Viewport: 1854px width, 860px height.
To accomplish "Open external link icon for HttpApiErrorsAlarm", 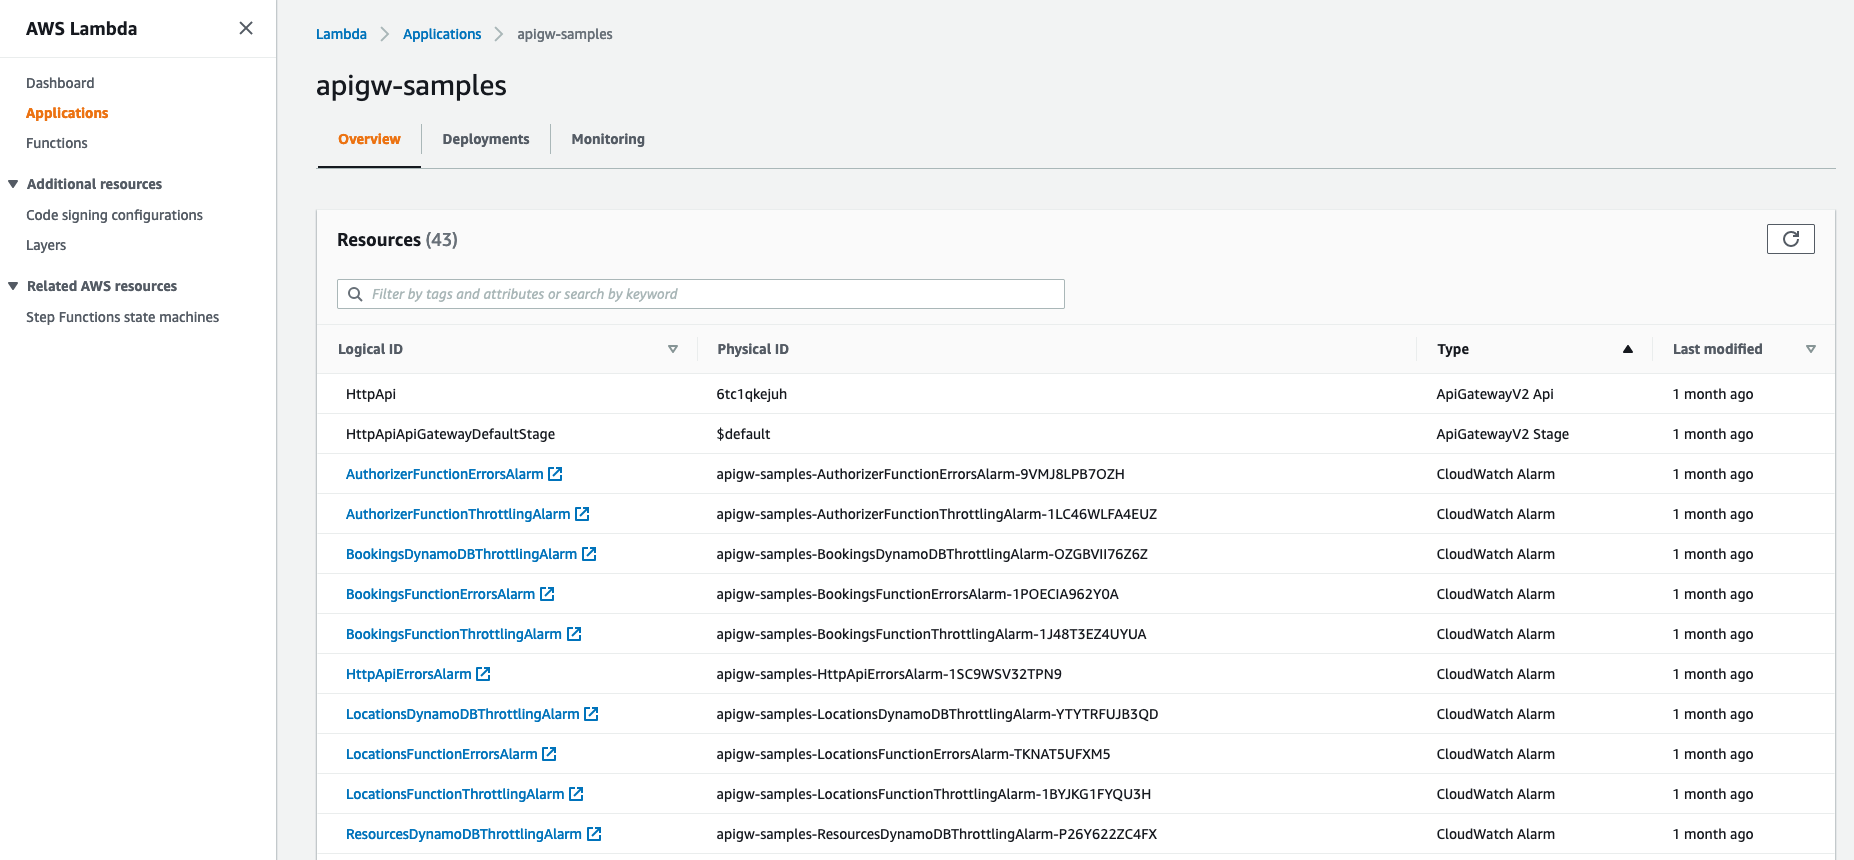I will pyautogui.click(x=483, y=674).
